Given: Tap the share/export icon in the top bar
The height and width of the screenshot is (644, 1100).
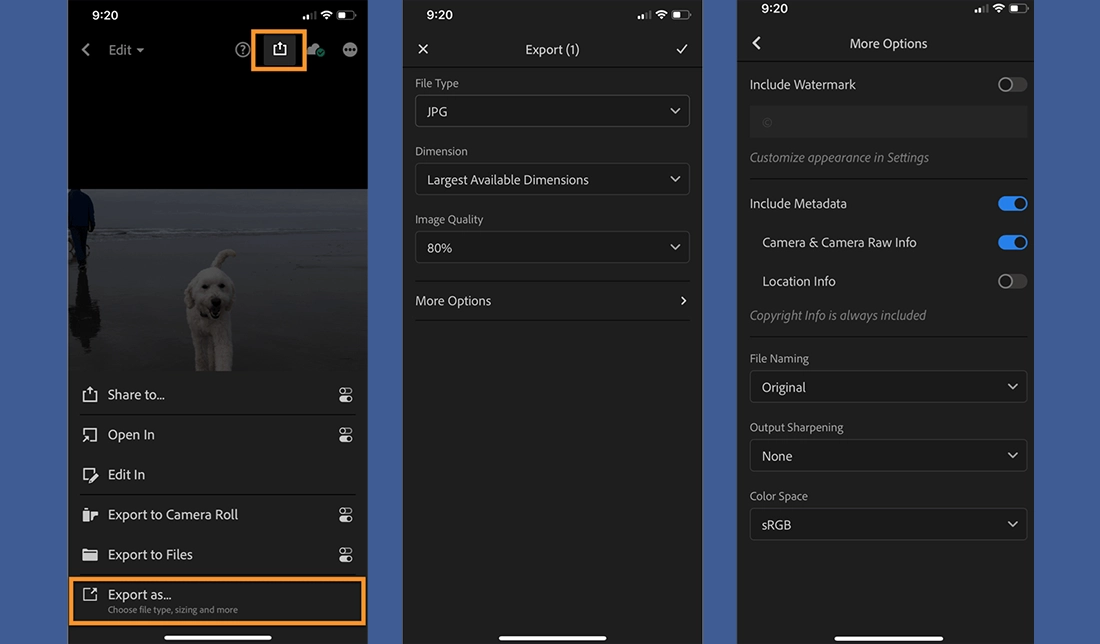Looking at the screenshot, I should click(x=280, y=50).
